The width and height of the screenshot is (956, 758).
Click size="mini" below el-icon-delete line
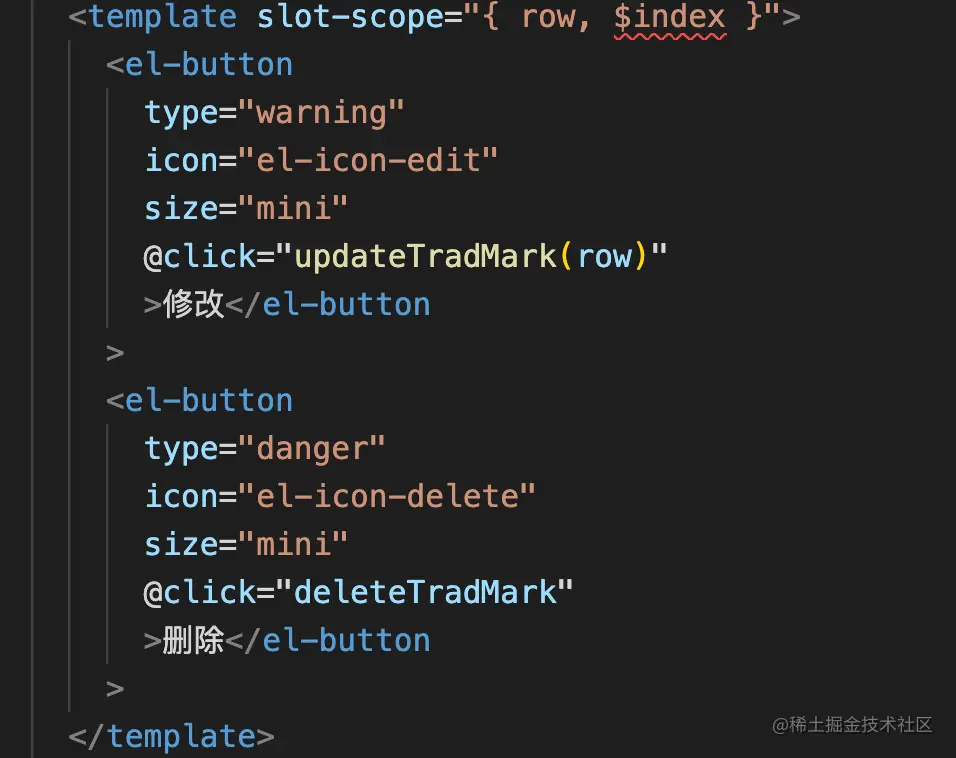coord(246,545)
